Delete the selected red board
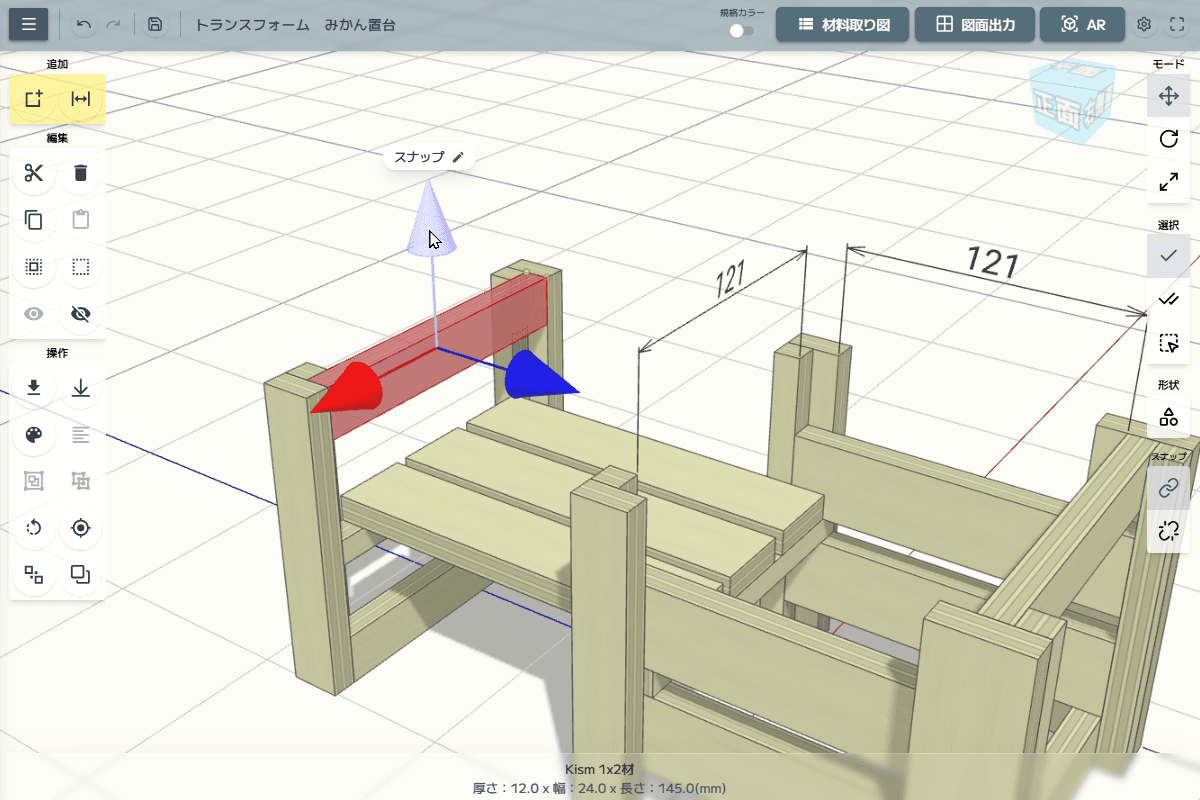Image resolution: width=1200 pixels, height=800 pixels. tap(80, 173)
